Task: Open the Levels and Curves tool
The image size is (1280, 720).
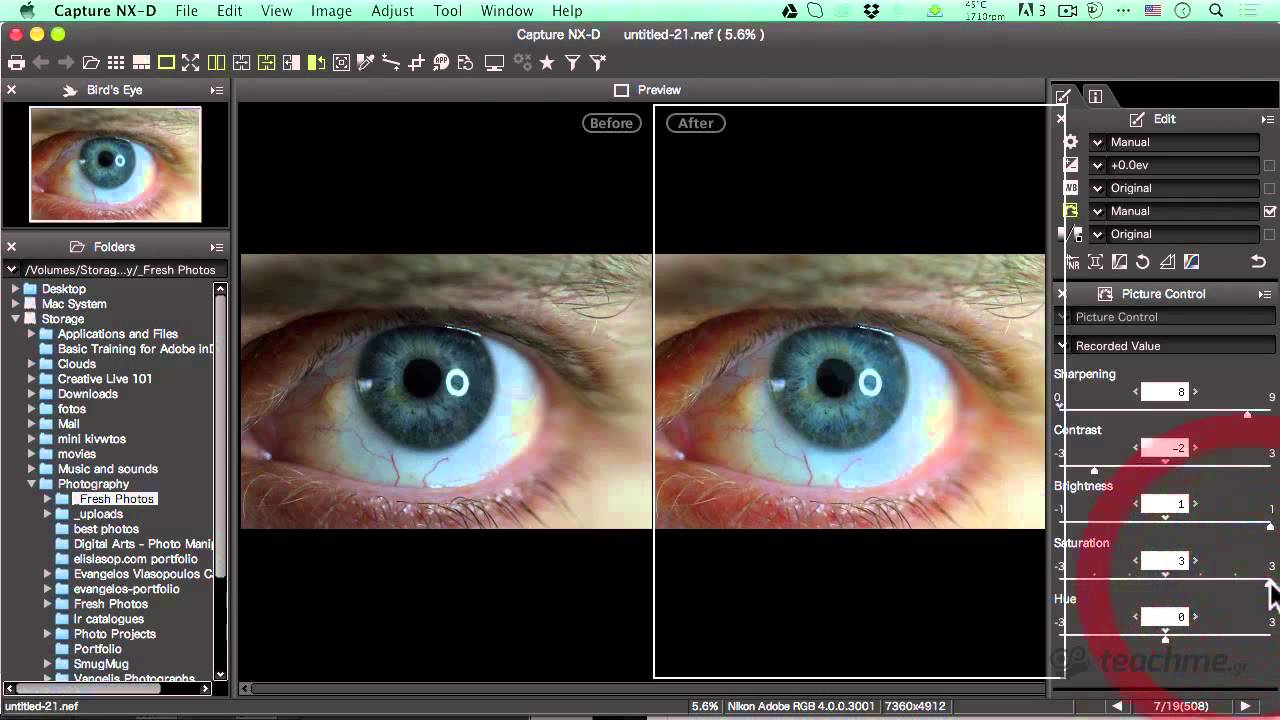Action: [1119, 262]
